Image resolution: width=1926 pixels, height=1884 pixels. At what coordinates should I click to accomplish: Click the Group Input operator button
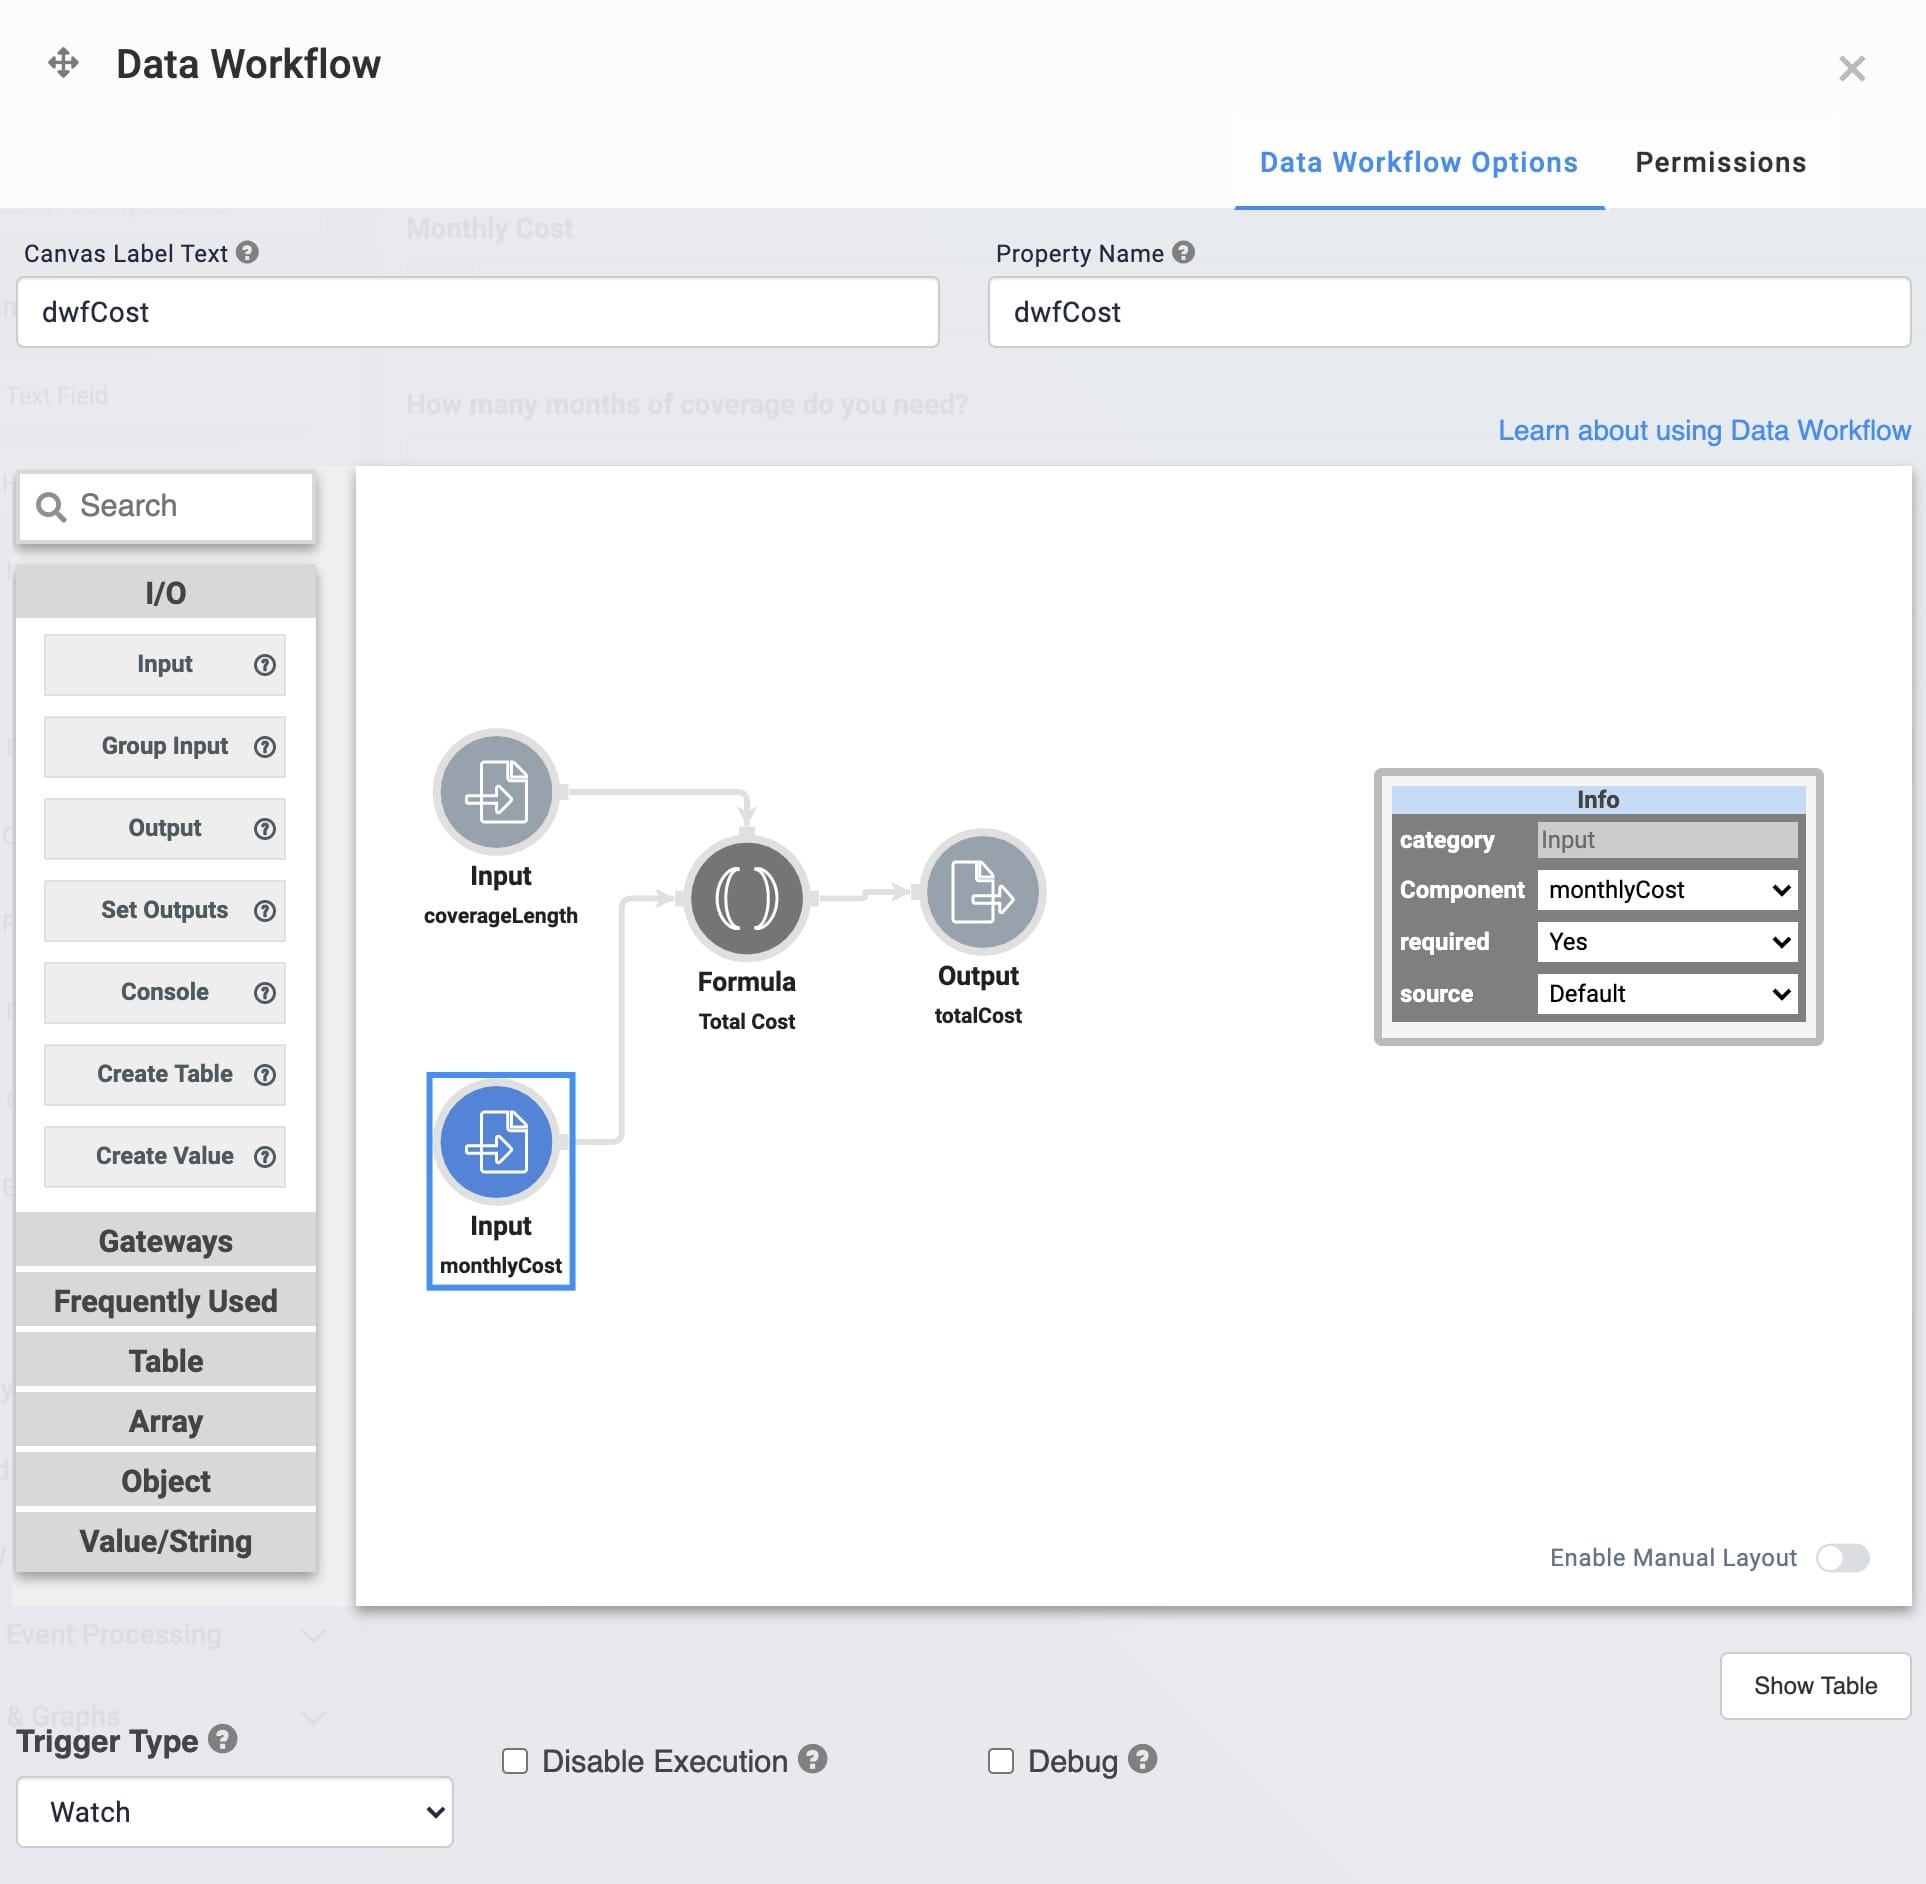(x=165, y=747)
